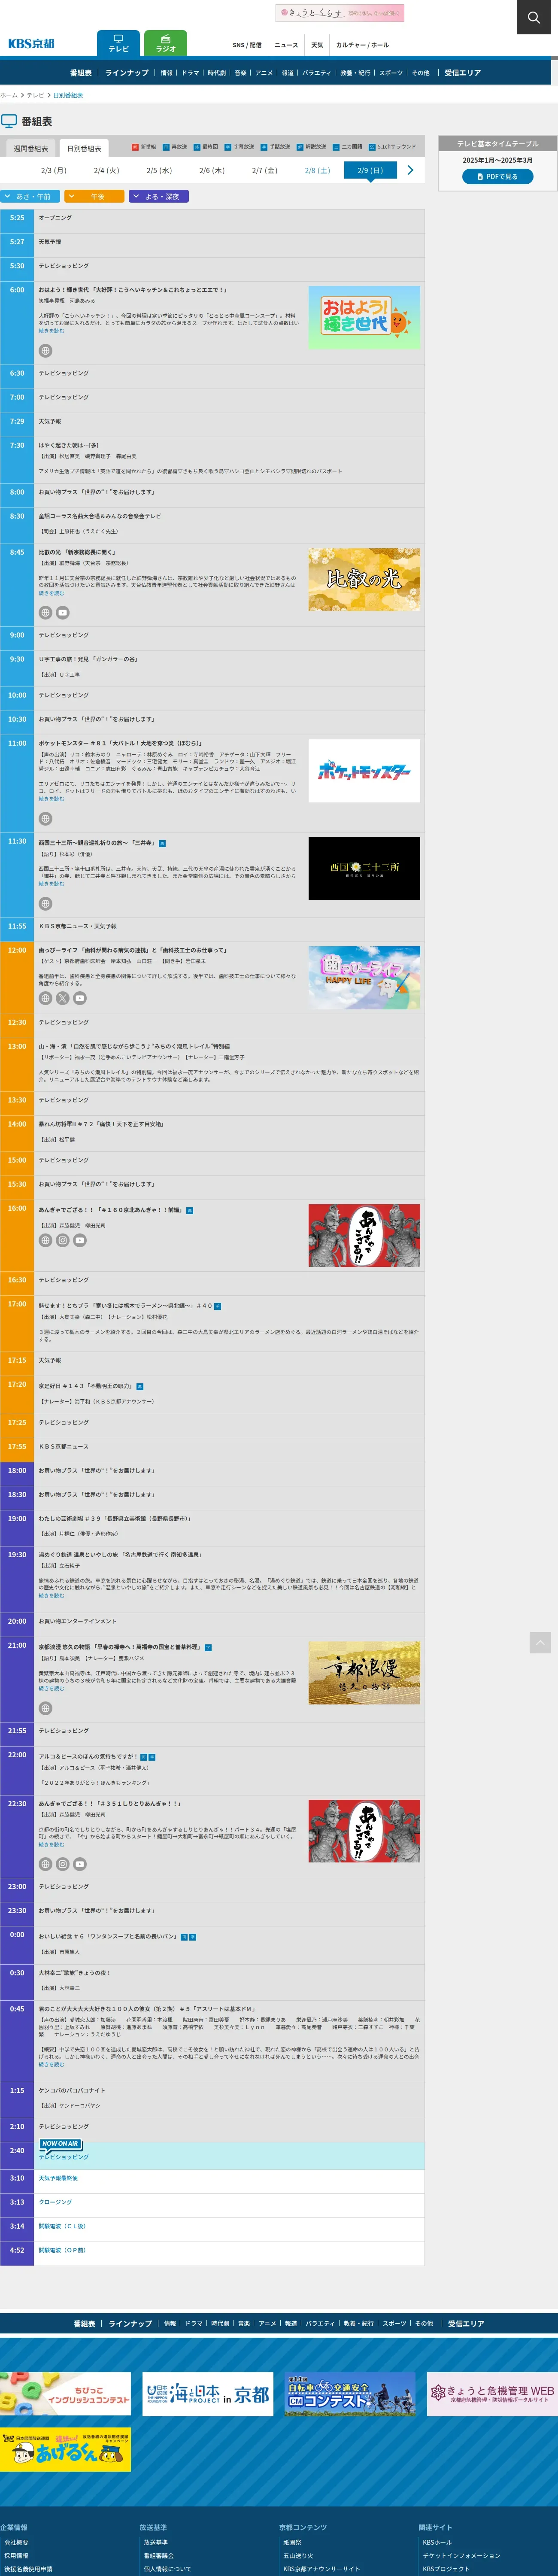The width and height of the screenshot is (558, 2576).
Task: Open website globe icon for 6:00 program
Action: point(45,351)
